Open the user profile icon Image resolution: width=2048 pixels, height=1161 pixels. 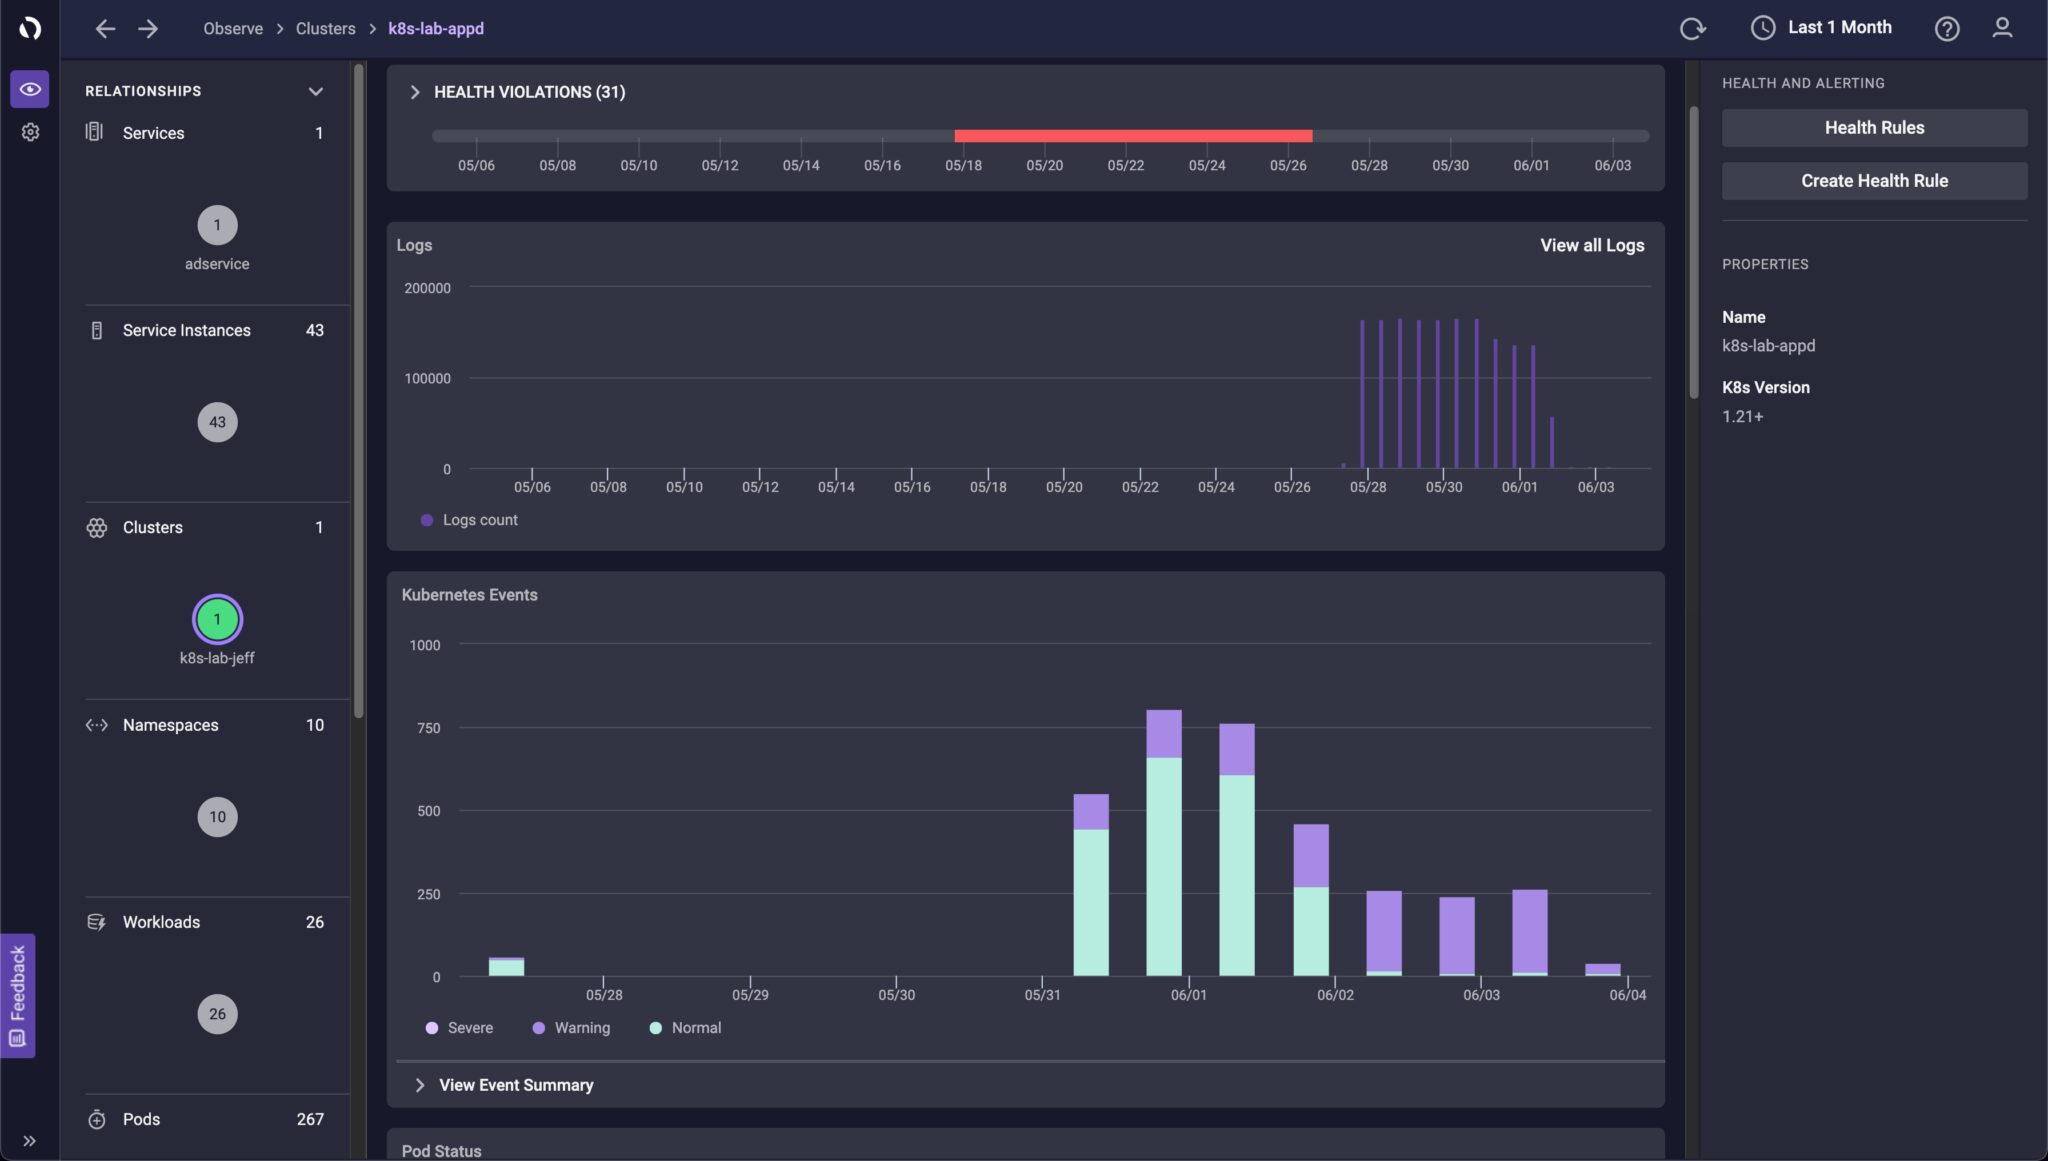[x=2001, y=28]
